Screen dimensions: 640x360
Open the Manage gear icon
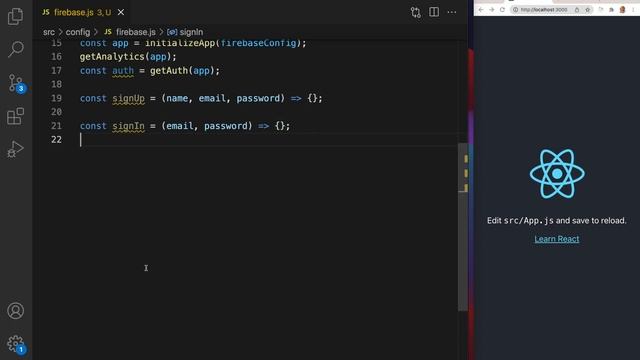tap(16, 344)
